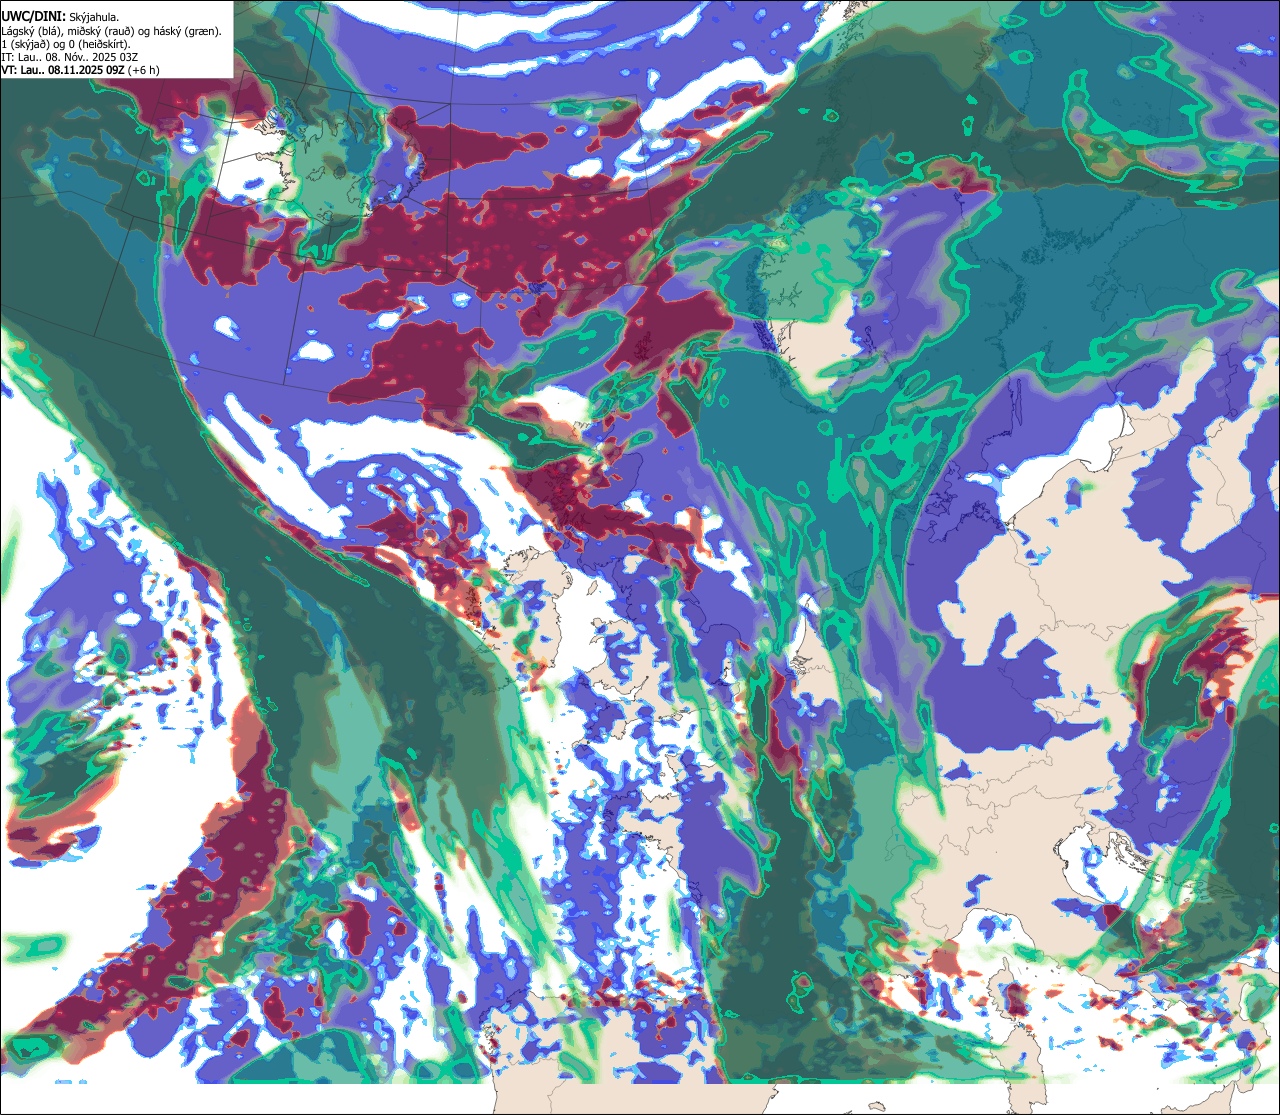The height and width of the screenshot is (1115, 1280).
Task: Click the '1 (skýjað) og 0 (heiðskírt).' line
Action: click(x=65, y=43)
